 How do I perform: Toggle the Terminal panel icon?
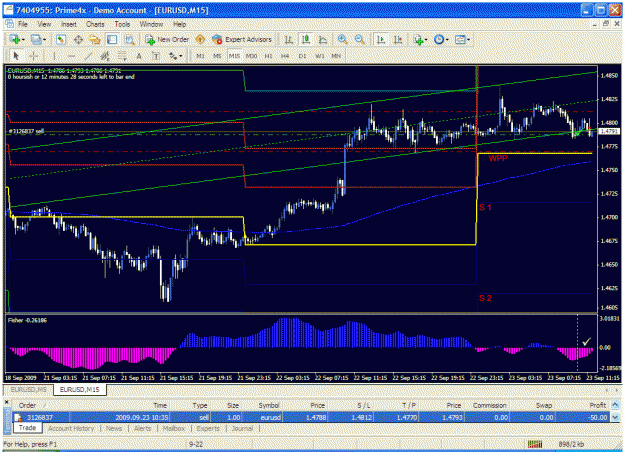pos(112,39)
